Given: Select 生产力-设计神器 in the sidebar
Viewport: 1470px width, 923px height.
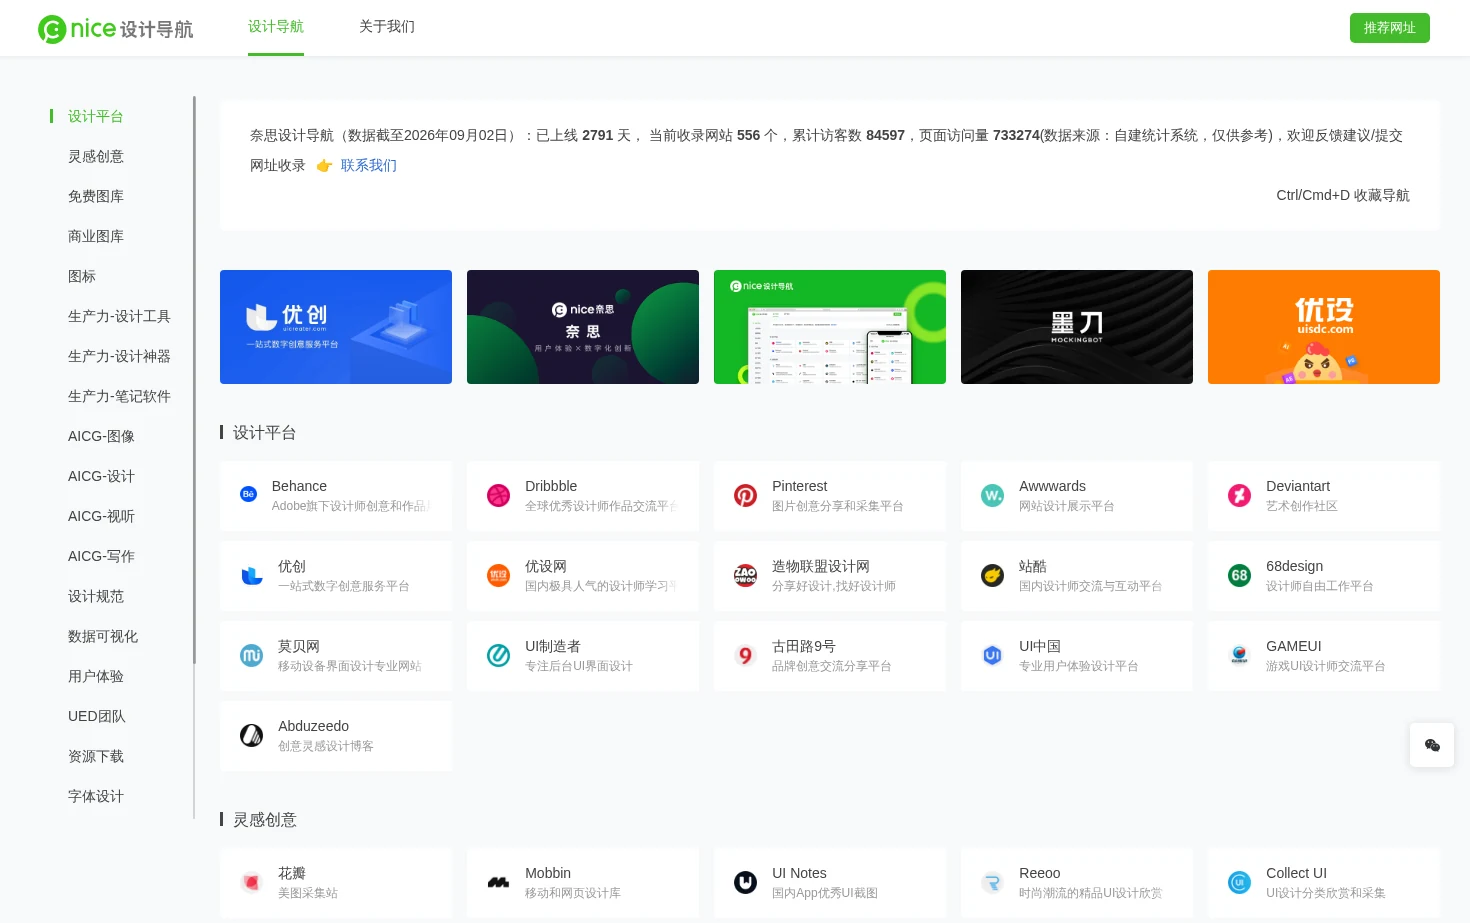Looking at the screenshot, I should pyautogui.click(x=119, y=356).
